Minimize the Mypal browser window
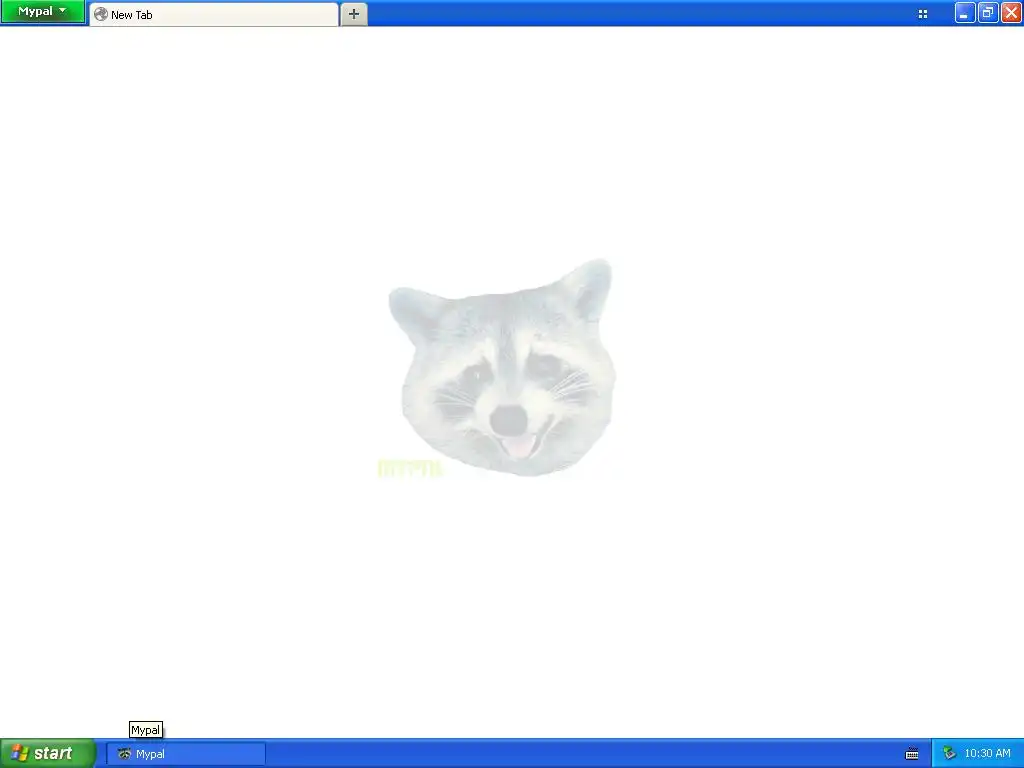 pos(965,13)
